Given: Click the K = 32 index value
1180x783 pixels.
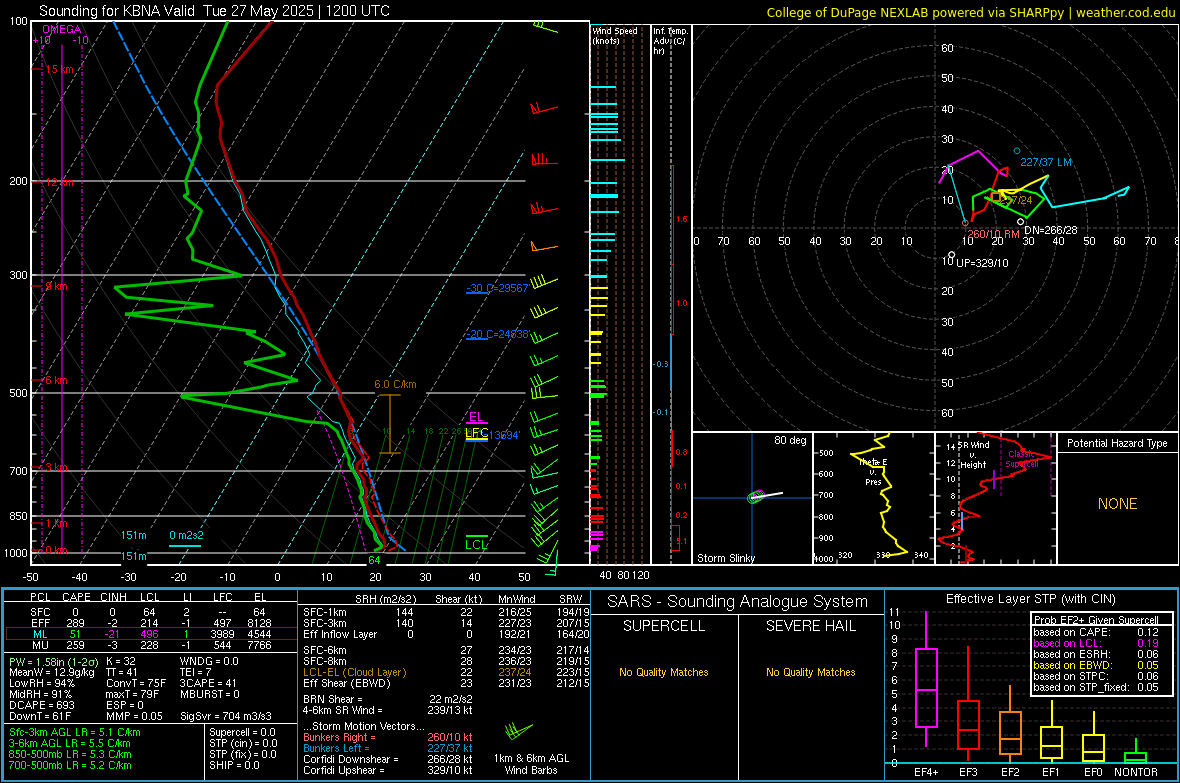Looking at the screenshot, I should click(120, 661).
